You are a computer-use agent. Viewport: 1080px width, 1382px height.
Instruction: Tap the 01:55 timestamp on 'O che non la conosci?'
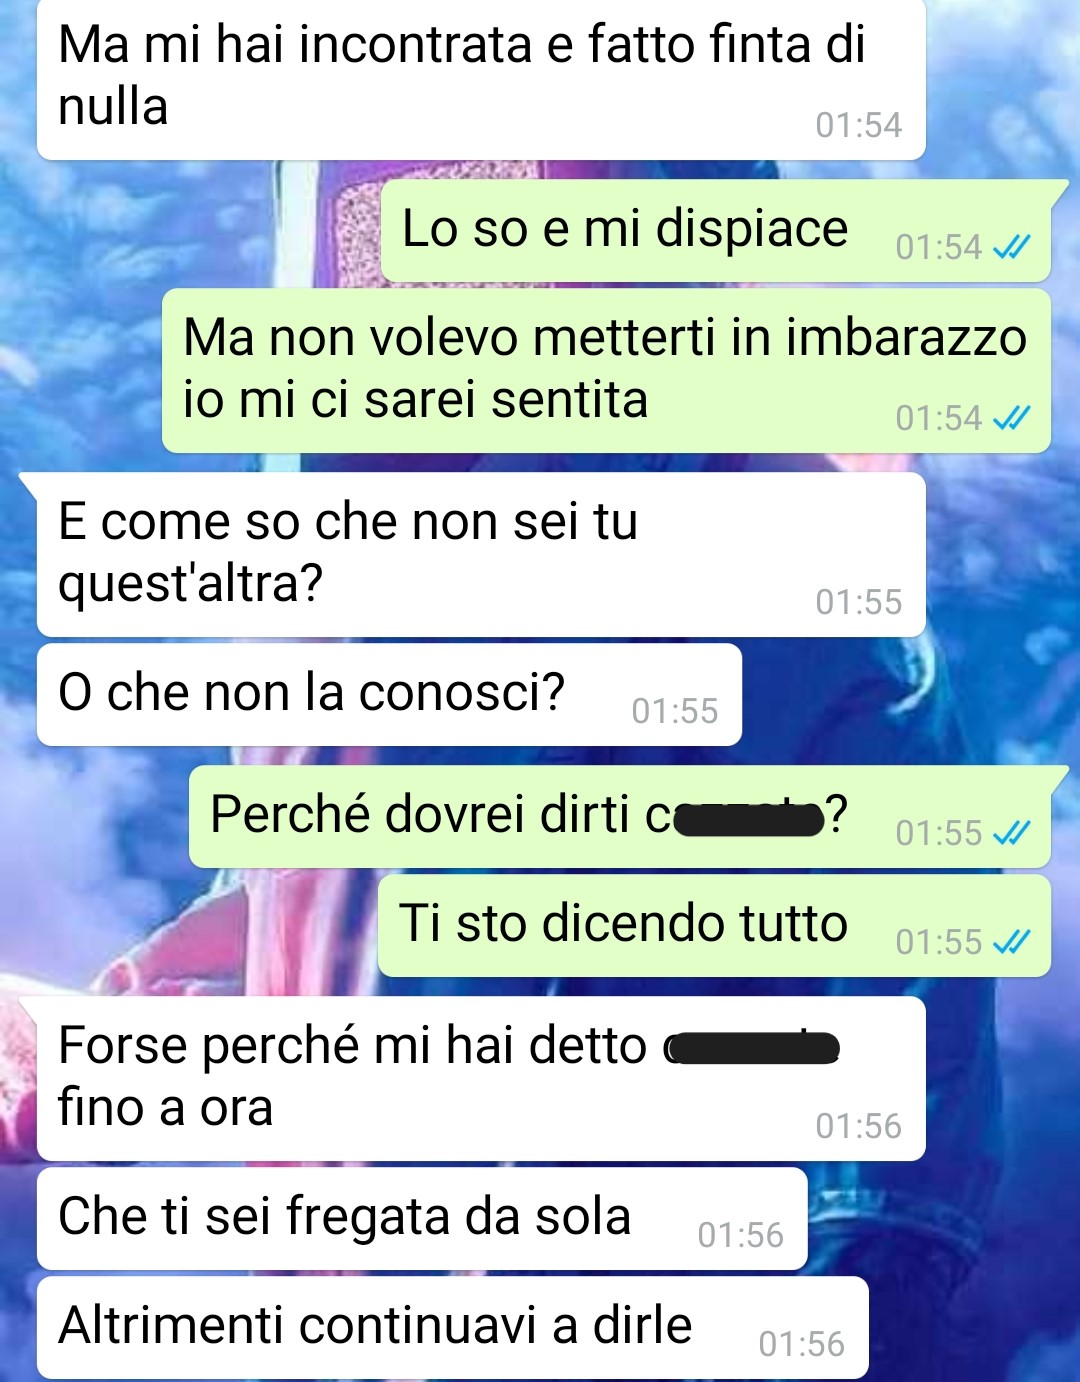click(x=675, y=711)
